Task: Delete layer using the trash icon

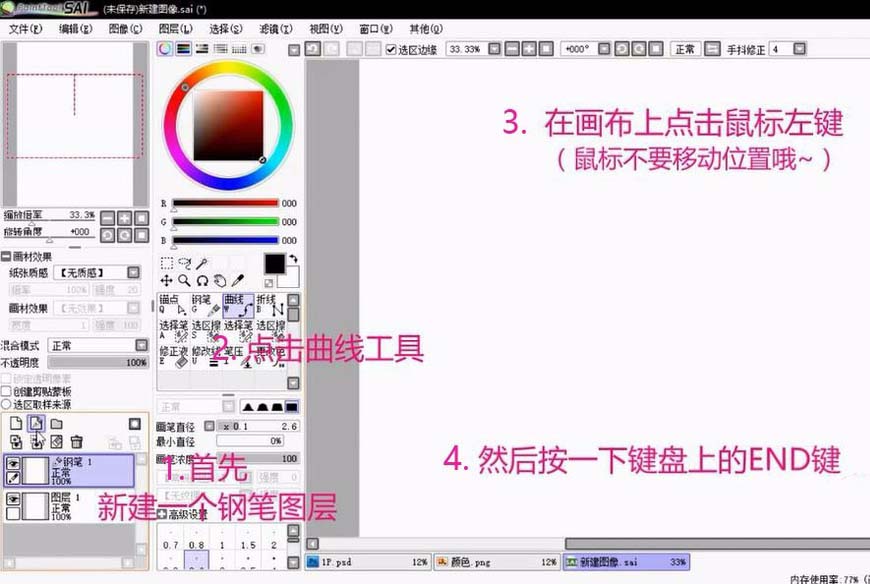Action: (x=76, y=442)
